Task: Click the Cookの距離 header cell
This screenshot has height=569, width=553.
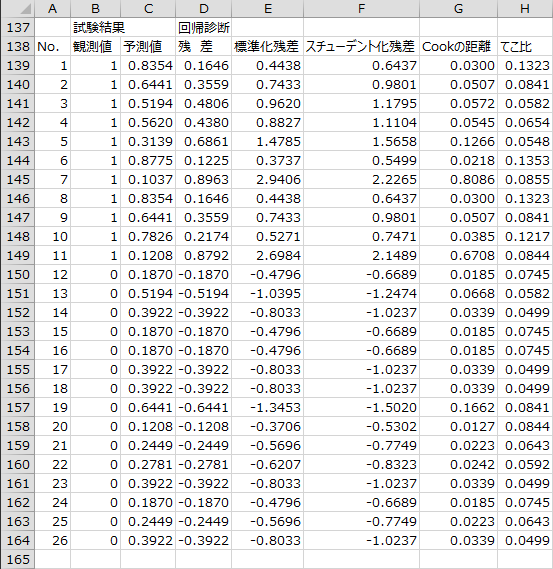Action: coord(459,46)
